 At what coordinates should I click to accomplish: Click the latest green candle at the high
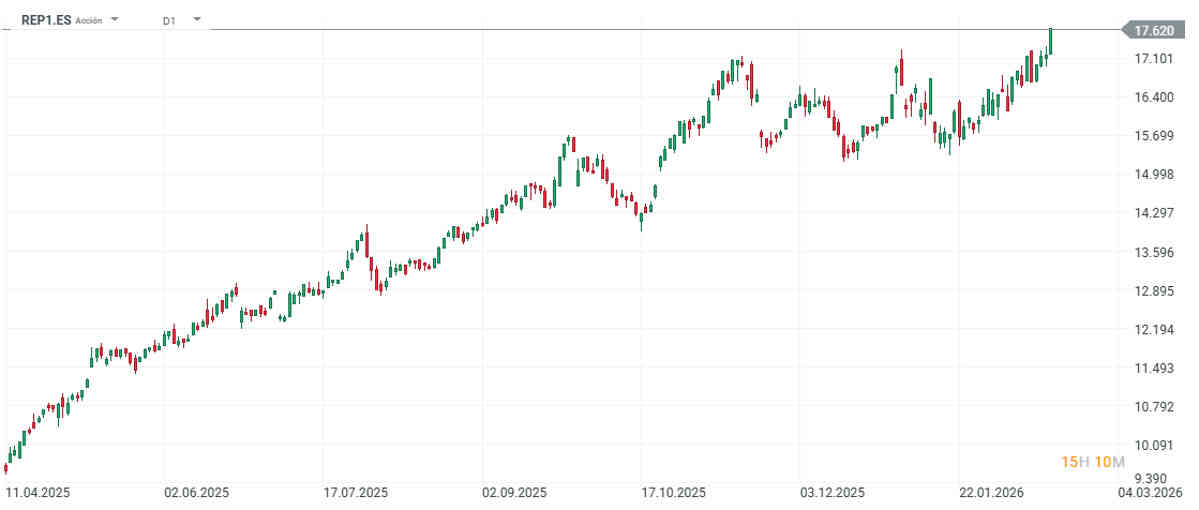click(x=1051, y=40)
